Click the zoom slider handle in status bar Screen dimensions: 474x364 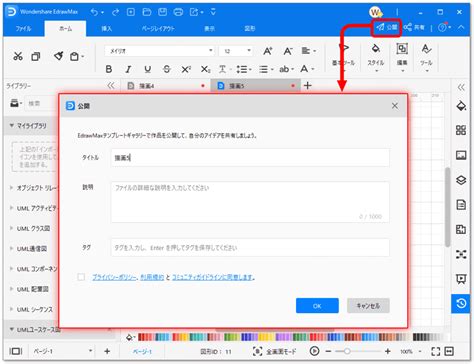pyautogui.click(x=347, y=351)
